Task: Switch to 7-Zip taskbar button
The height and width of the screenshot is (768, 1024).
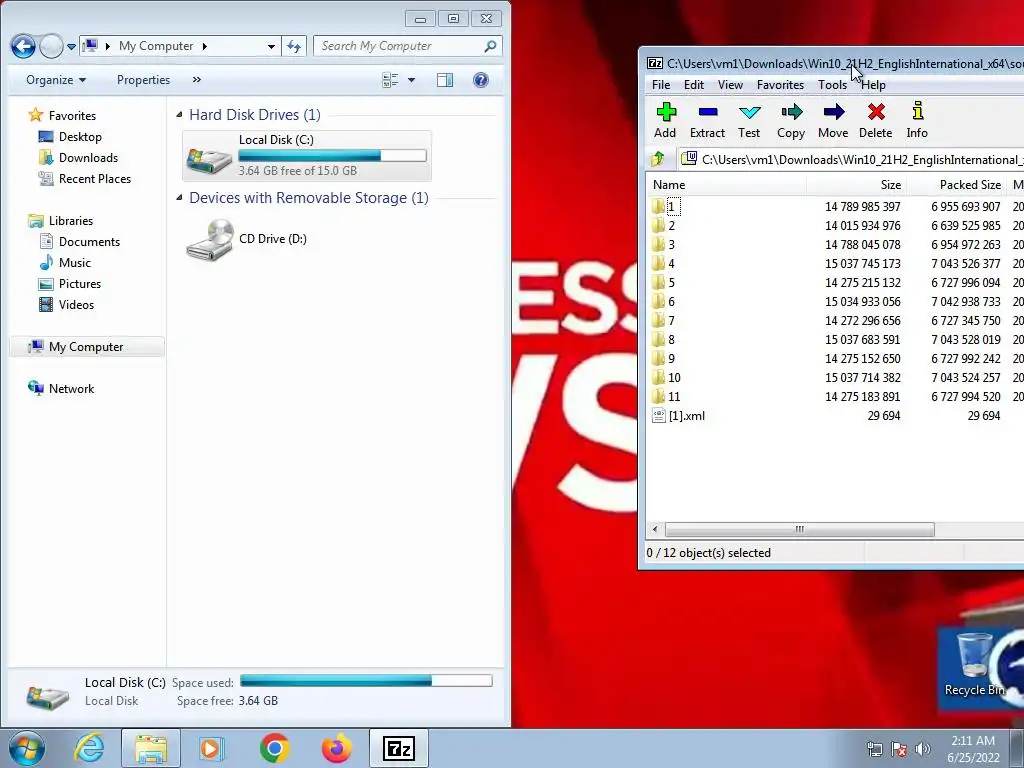Action: [399, 748]
